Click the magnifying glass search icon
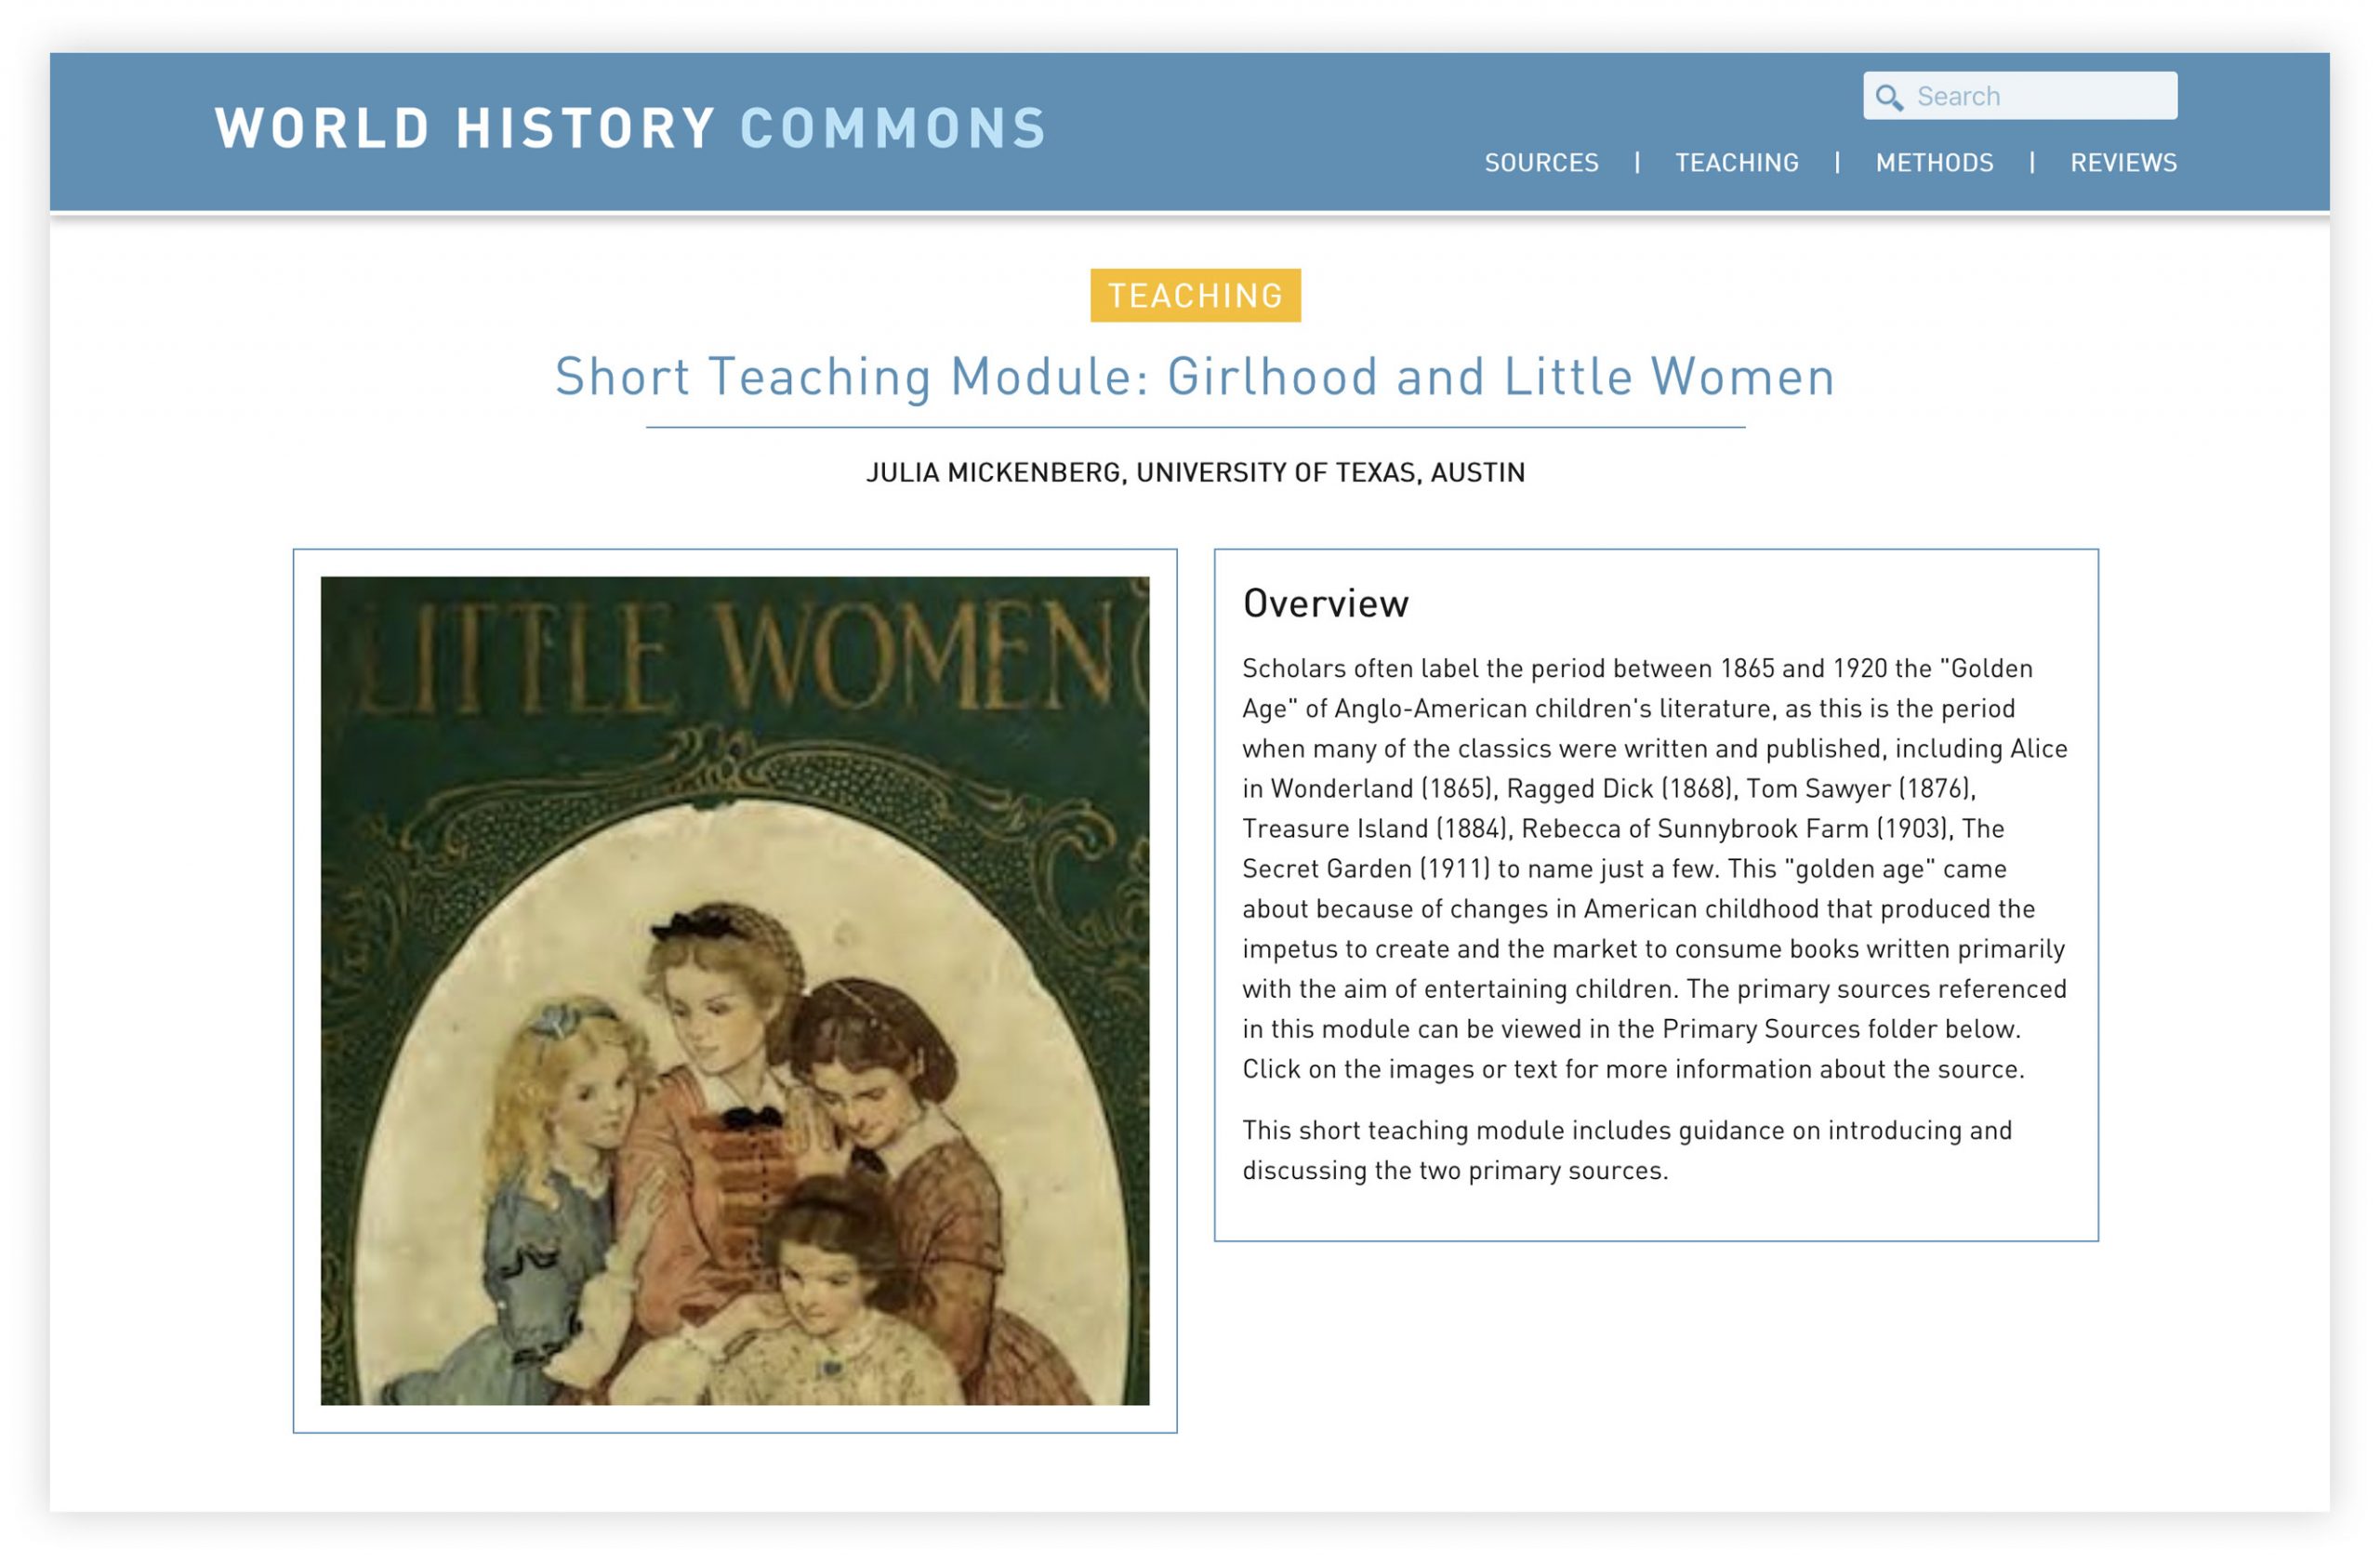Viewport: 2380px width, 1563px height. point(1889,97)
